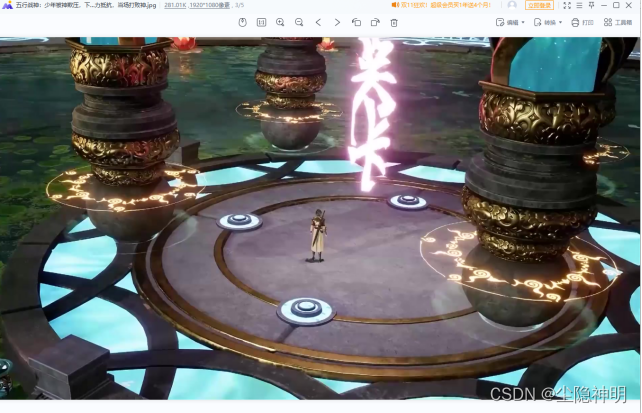The height and width of the screenshot is (413, 642).
Task: Click the 281.01K file size text
Action: tap(175, 5)
